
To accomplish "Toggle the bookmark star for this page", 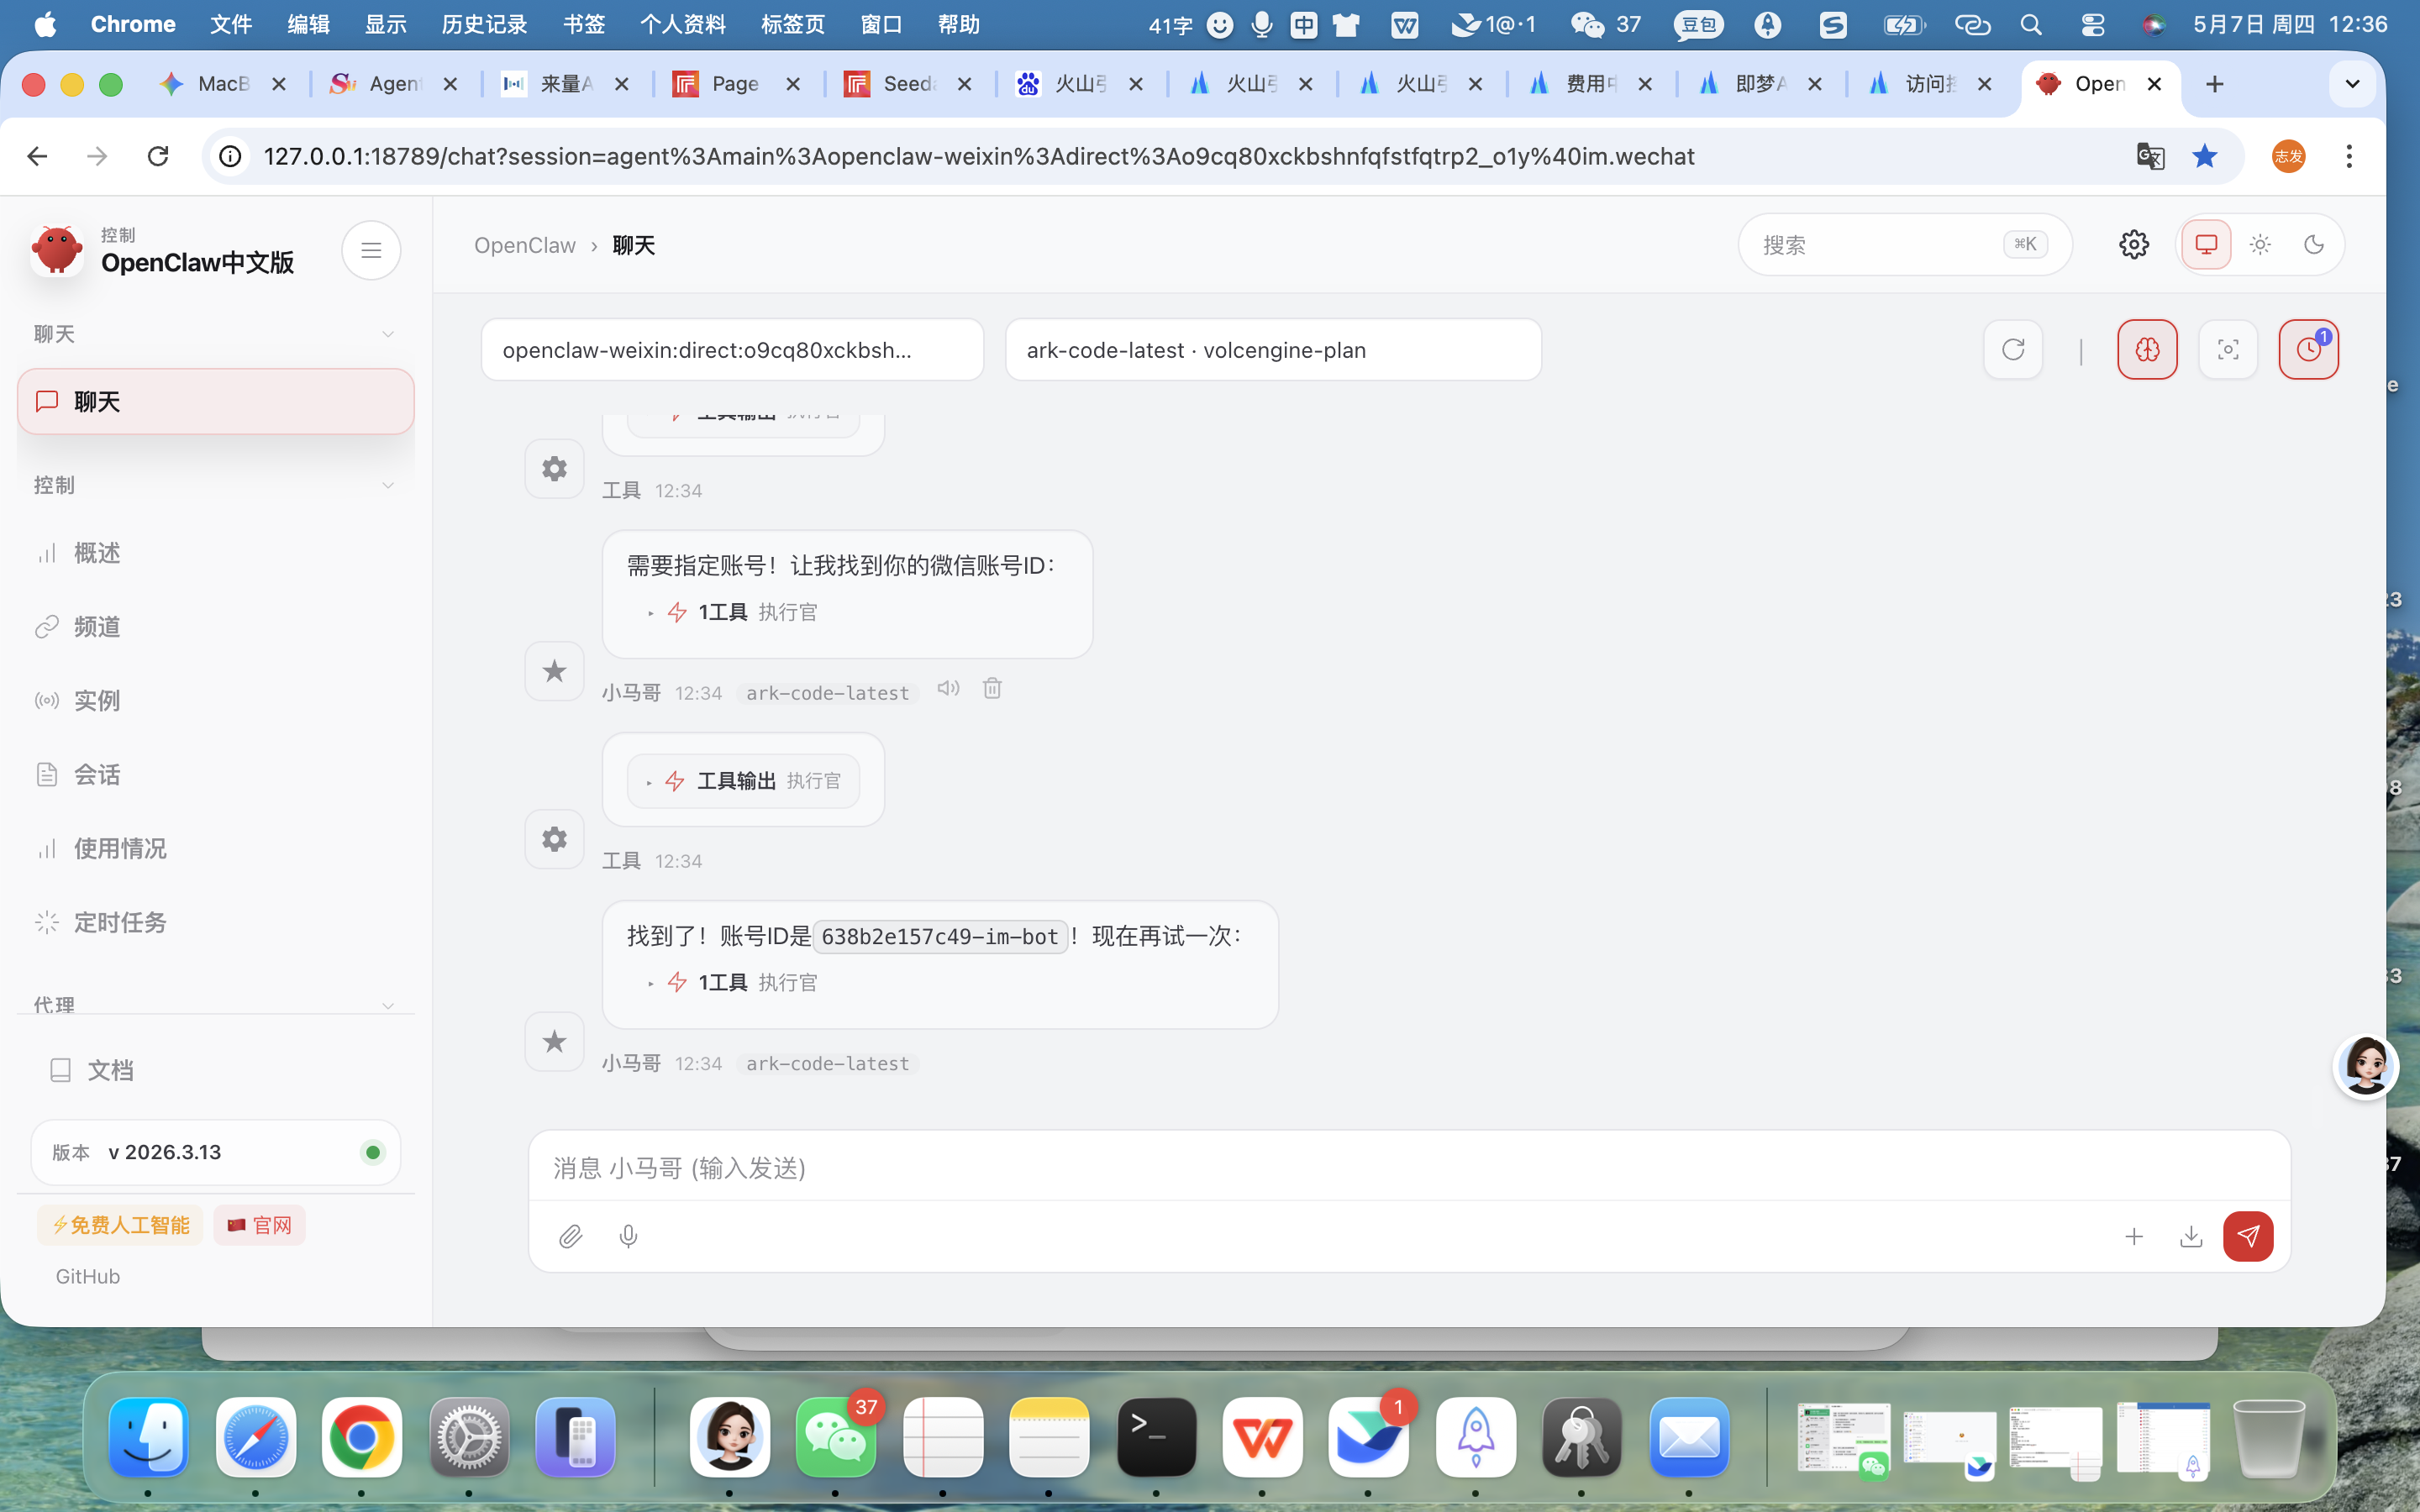I will click(2205, 156).
